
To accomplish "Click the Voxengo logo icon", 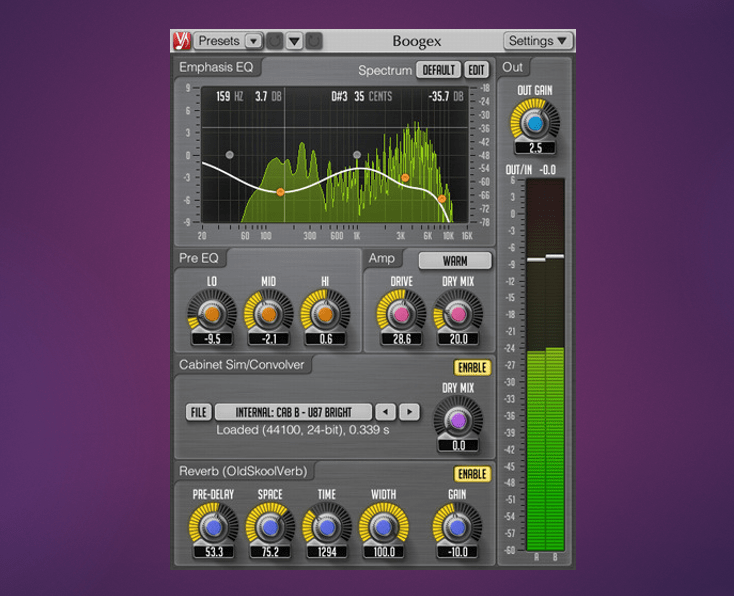I will coord(182,41).
